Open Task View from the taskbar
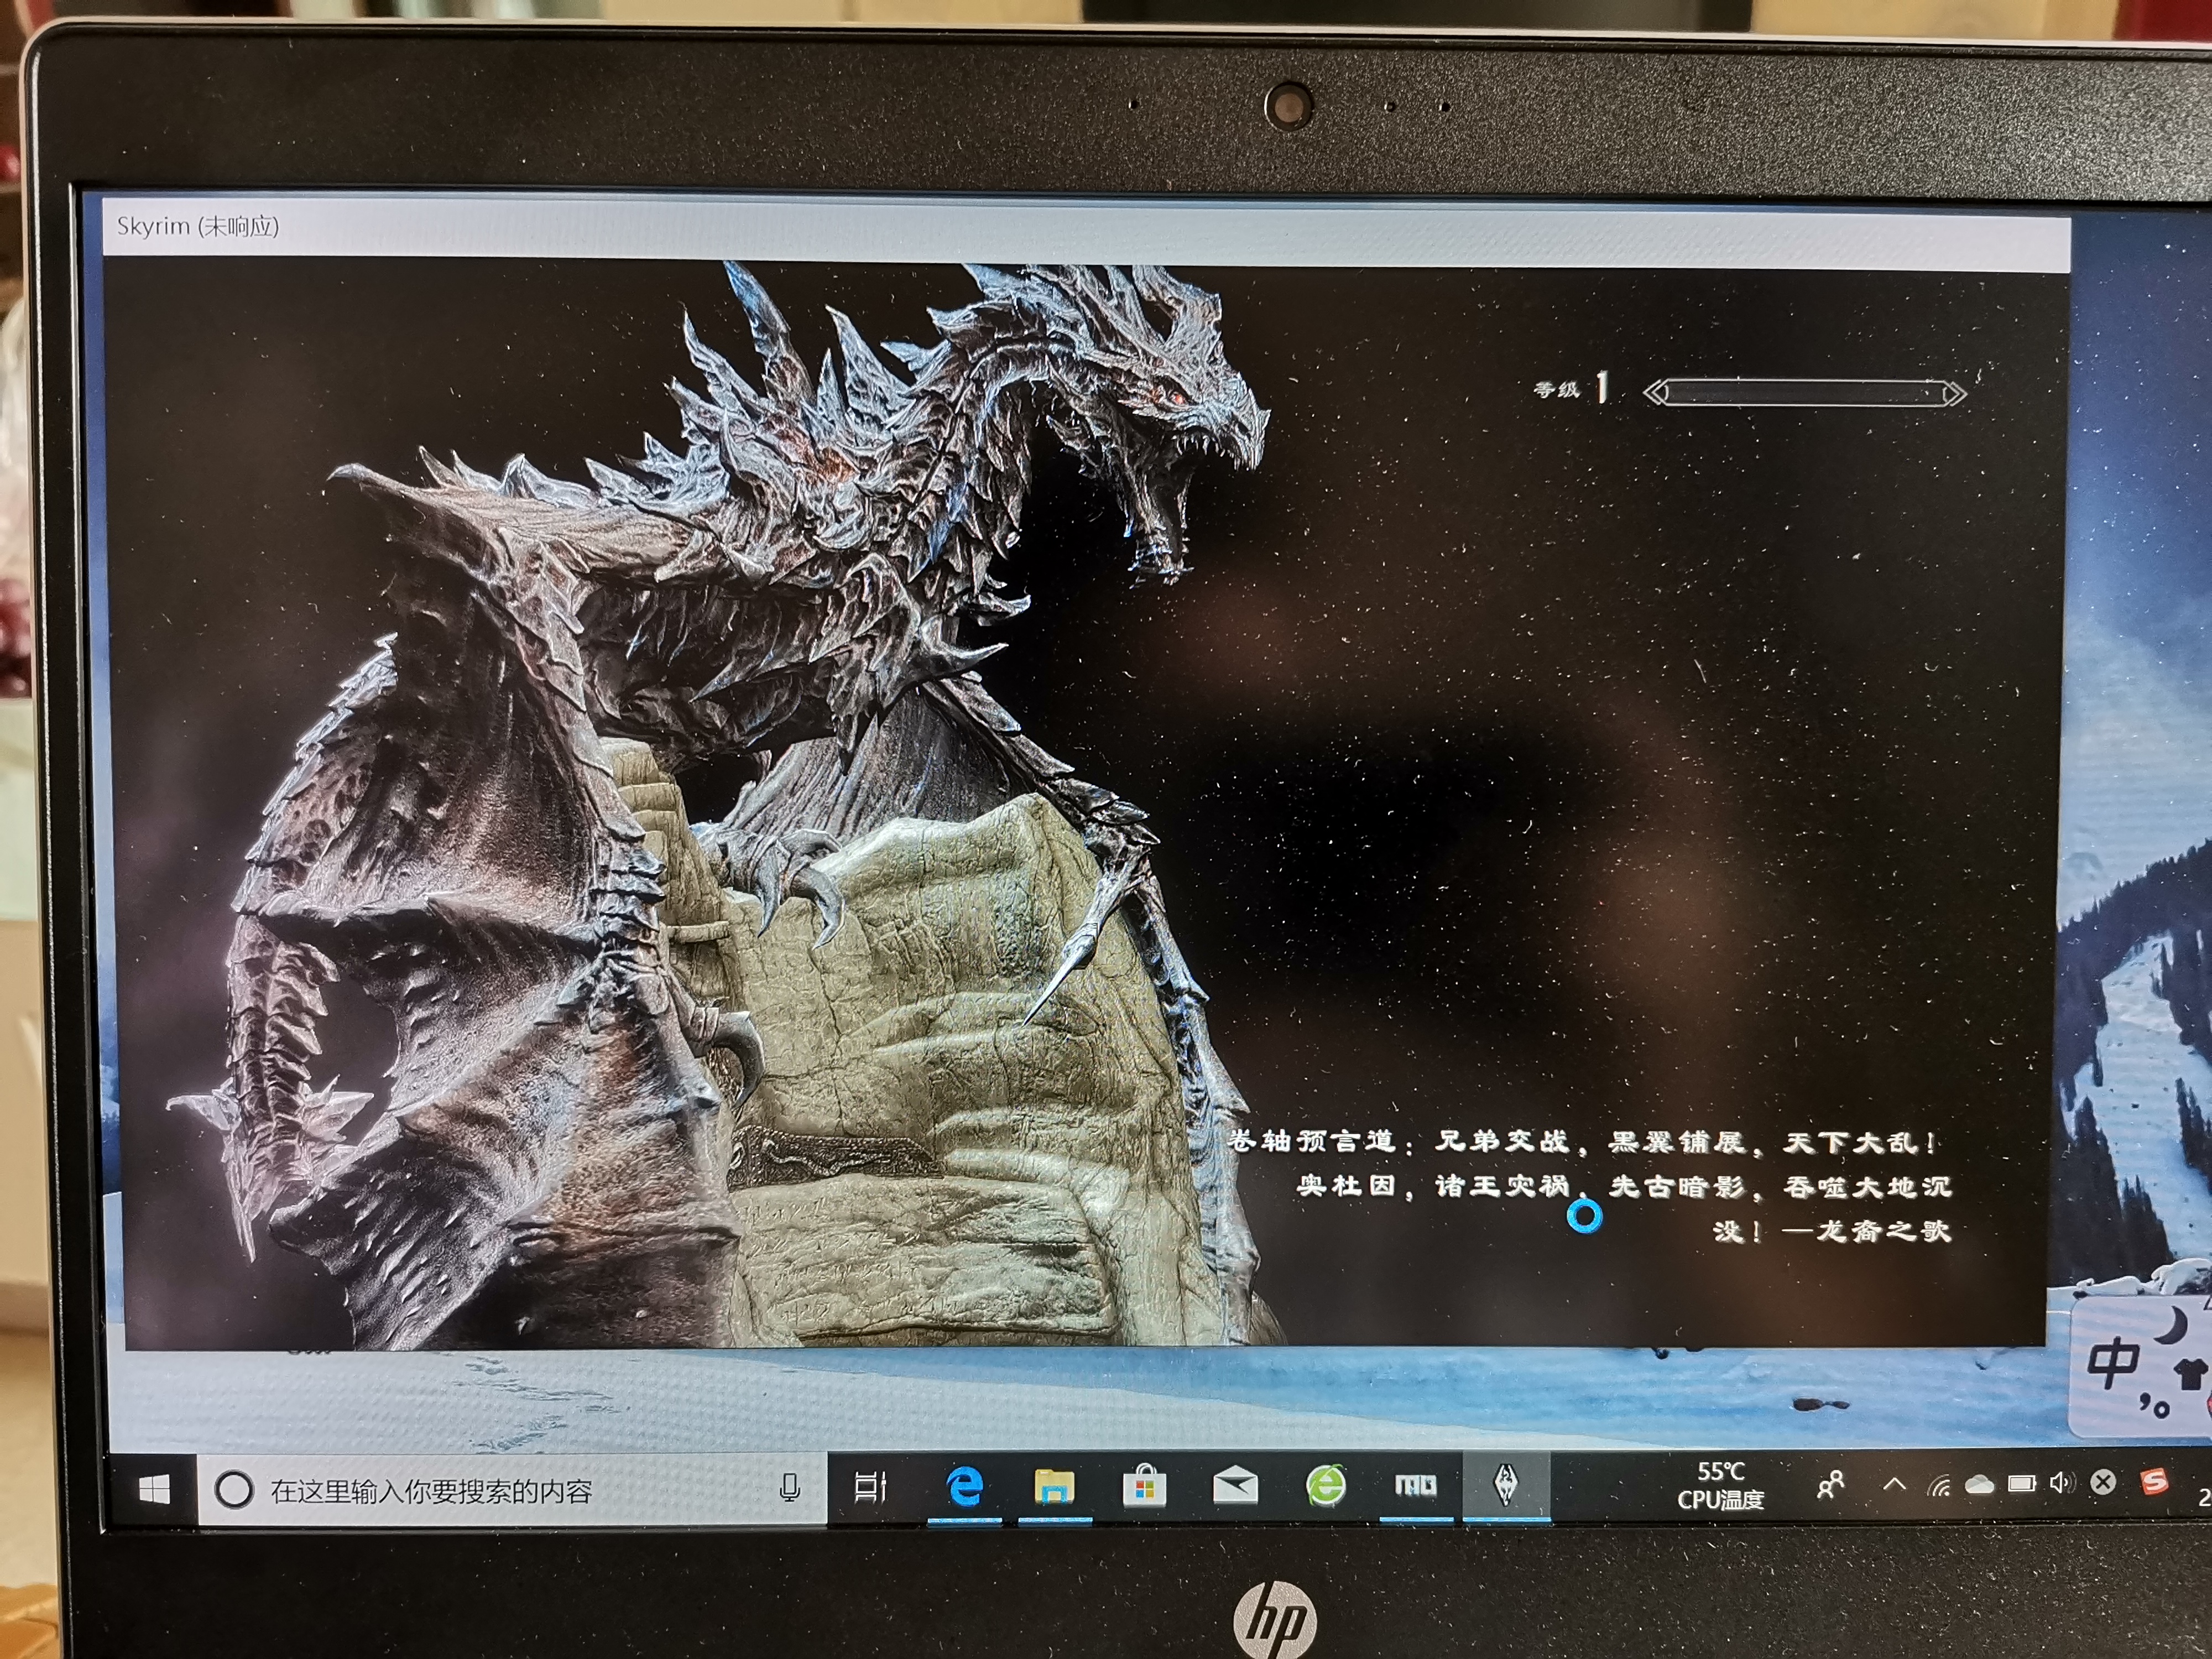 click(870, 1487)
